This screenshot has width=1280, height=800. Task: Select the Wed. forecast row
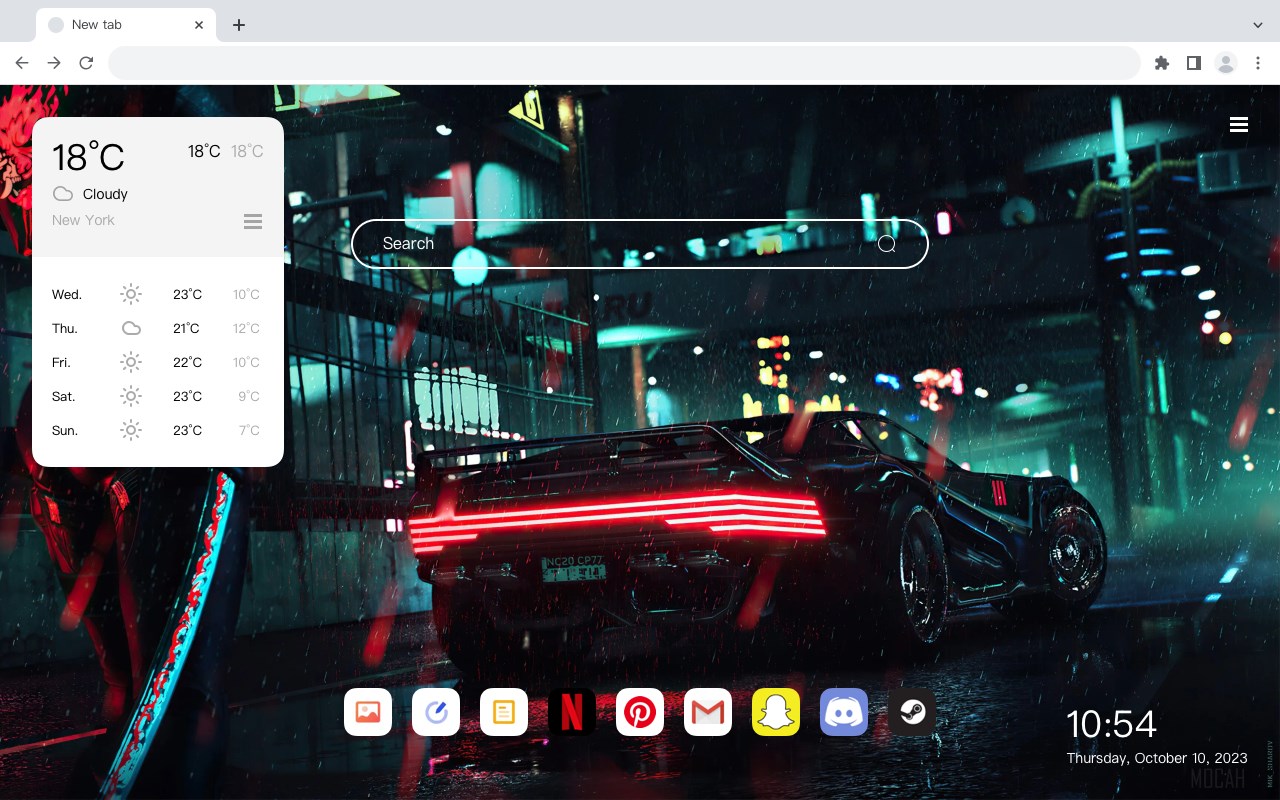[158, 294]
